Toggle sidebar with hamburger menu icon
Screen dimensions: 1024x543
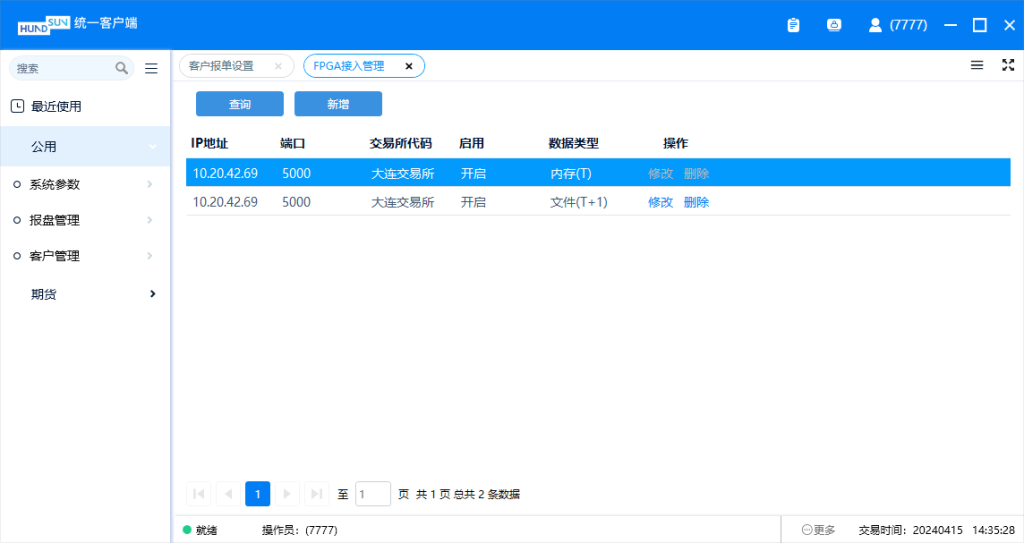[151, 68]
